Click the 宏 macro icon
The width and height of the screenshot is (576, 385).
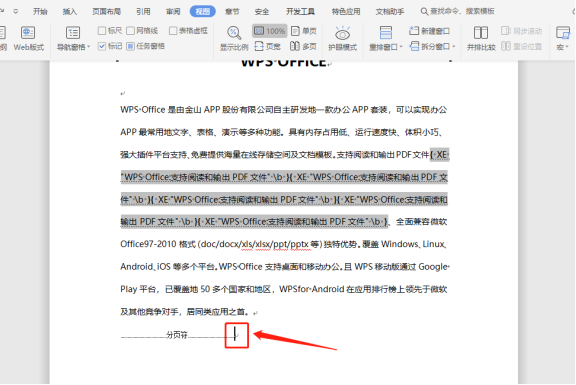click(562, 33)
